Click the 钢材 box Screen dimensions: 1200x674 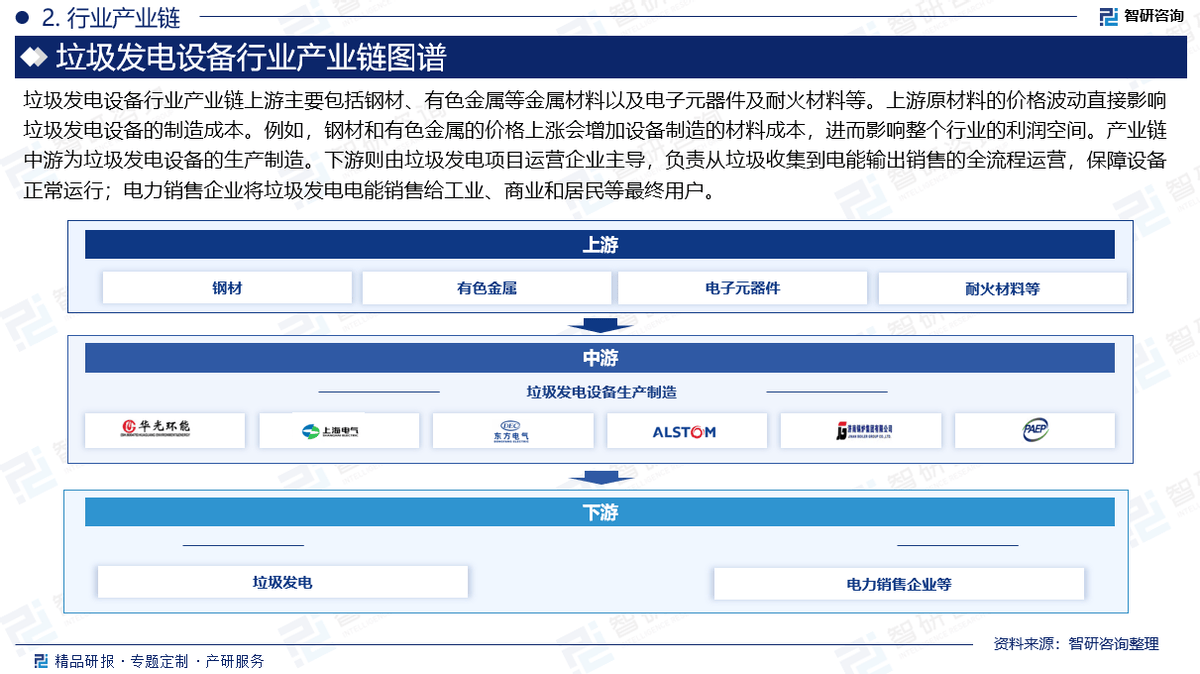227,288
